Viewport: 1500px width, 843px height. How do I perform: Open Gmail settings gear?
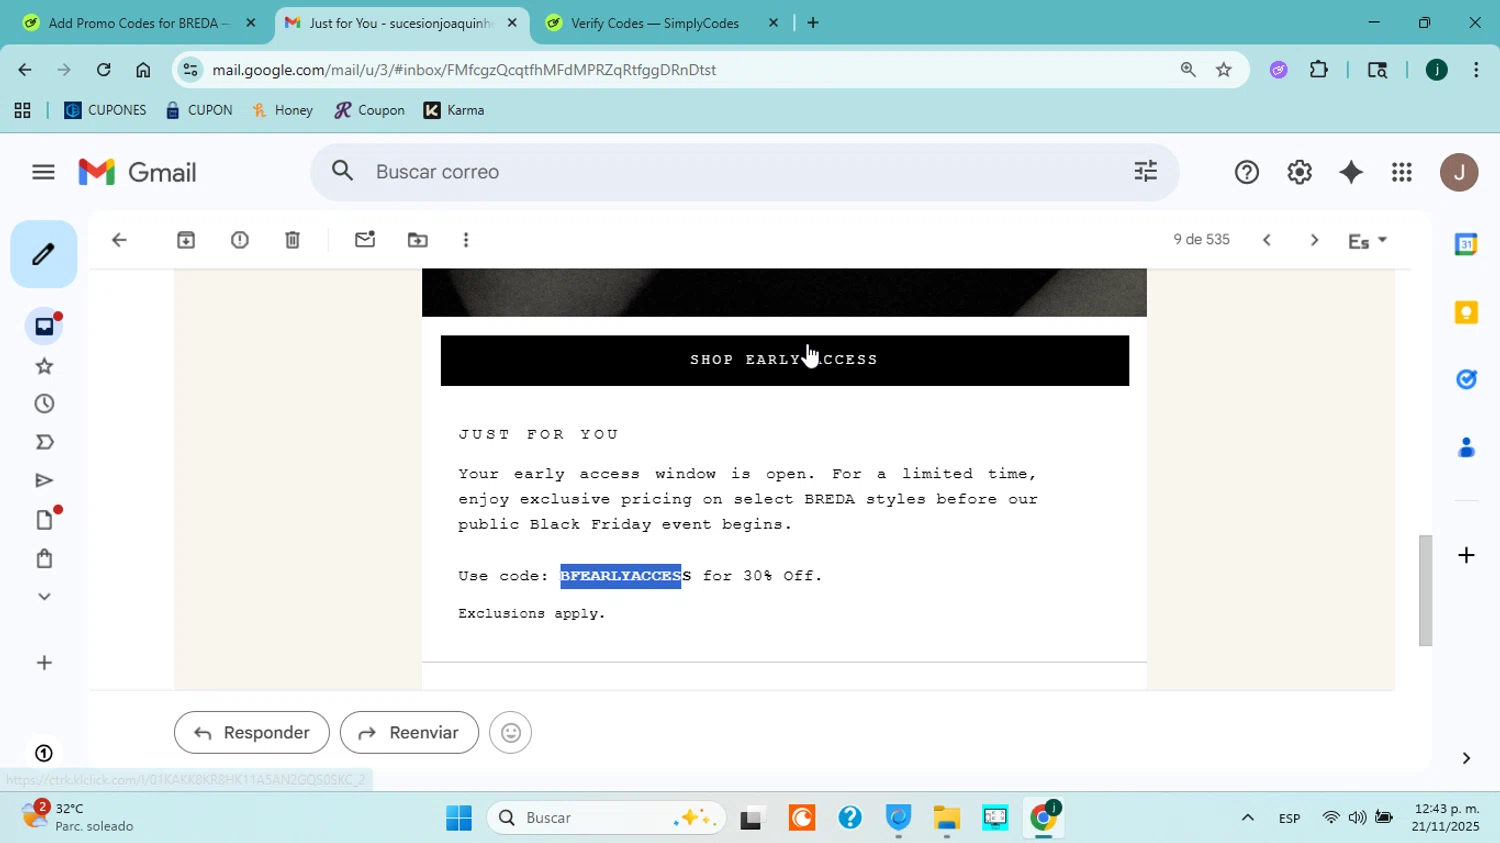1299,172
